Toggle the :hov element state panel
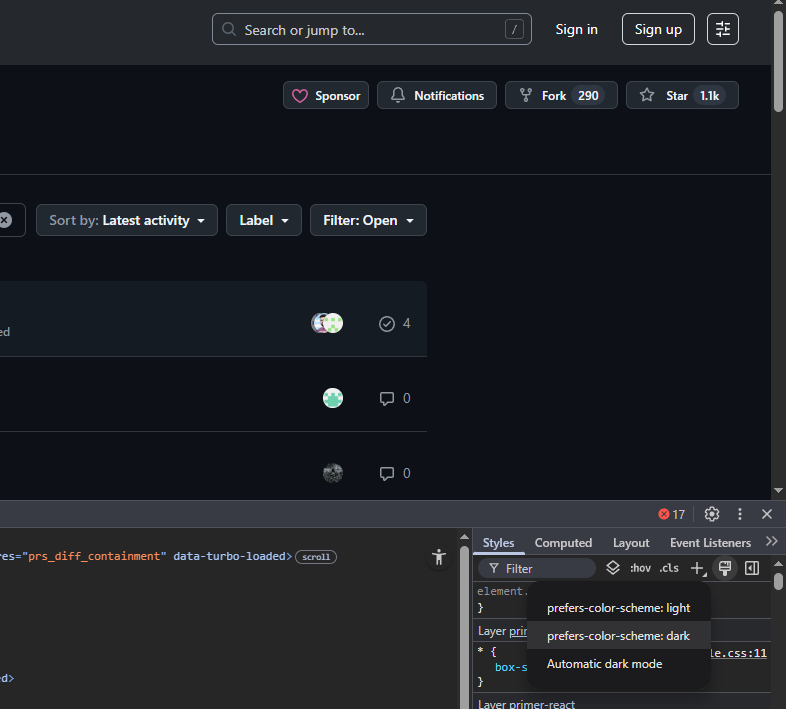786x709 pixels. (x=640, y=568)
